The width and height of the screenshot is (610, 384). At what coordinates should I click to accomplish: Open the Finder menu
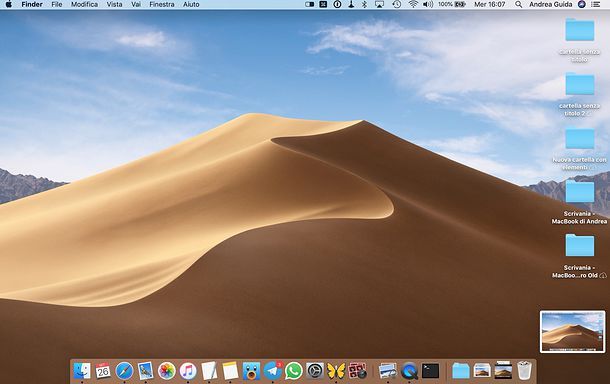(x=32, y=4)
